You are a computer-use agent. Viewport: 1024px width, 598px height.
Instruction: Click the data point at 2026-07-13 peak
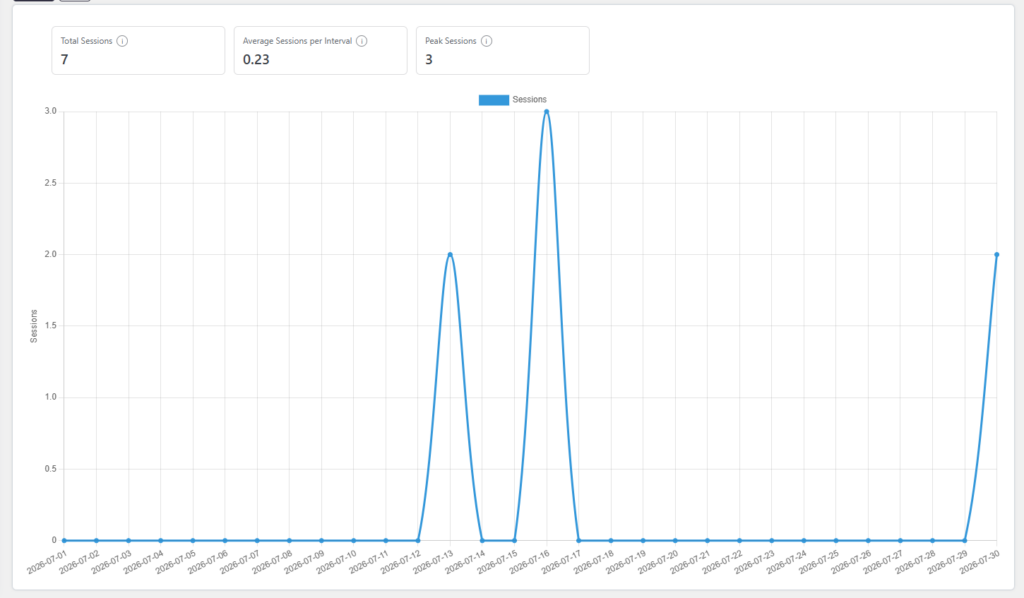coord(450,255)
